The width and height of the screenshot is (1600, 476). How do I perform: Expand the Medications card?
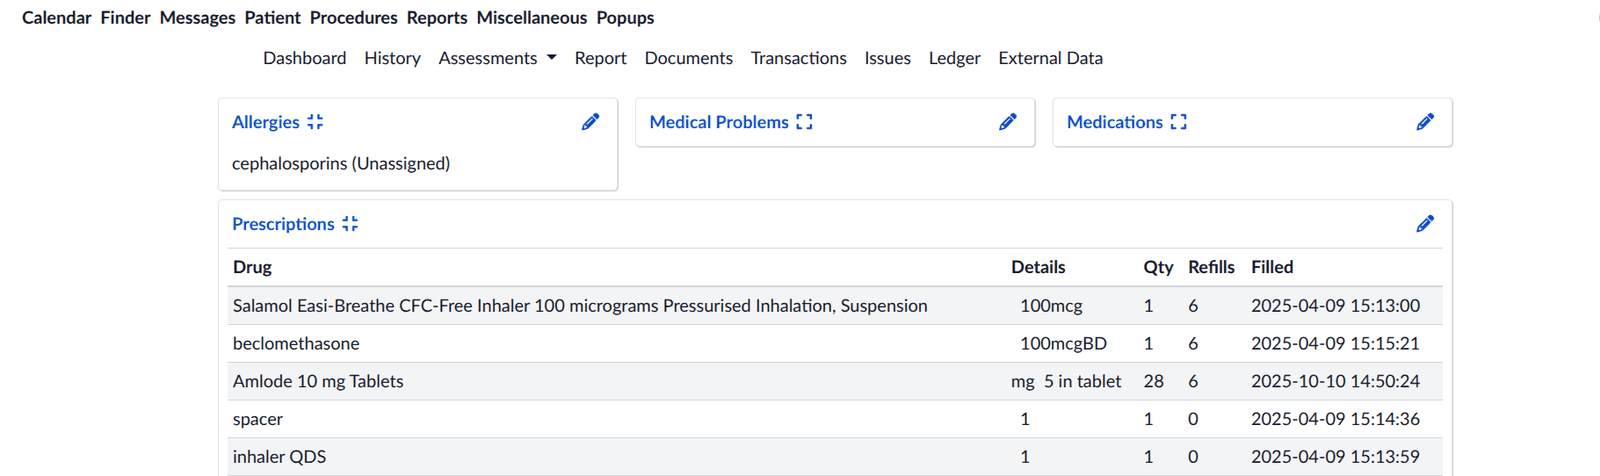(x=1178, y=122)
